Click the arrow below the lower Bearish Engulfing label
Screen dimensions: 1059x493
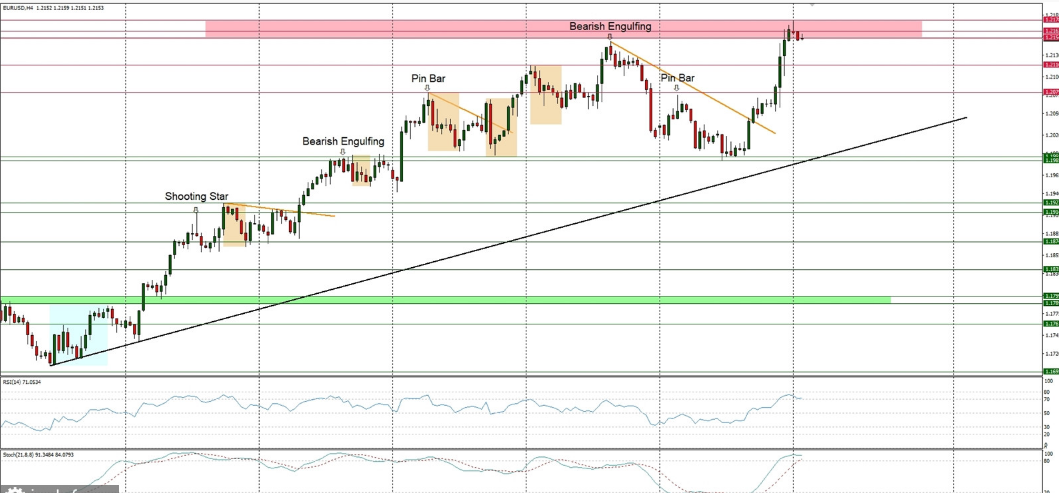pyautogui.click(x=343, y=153)
